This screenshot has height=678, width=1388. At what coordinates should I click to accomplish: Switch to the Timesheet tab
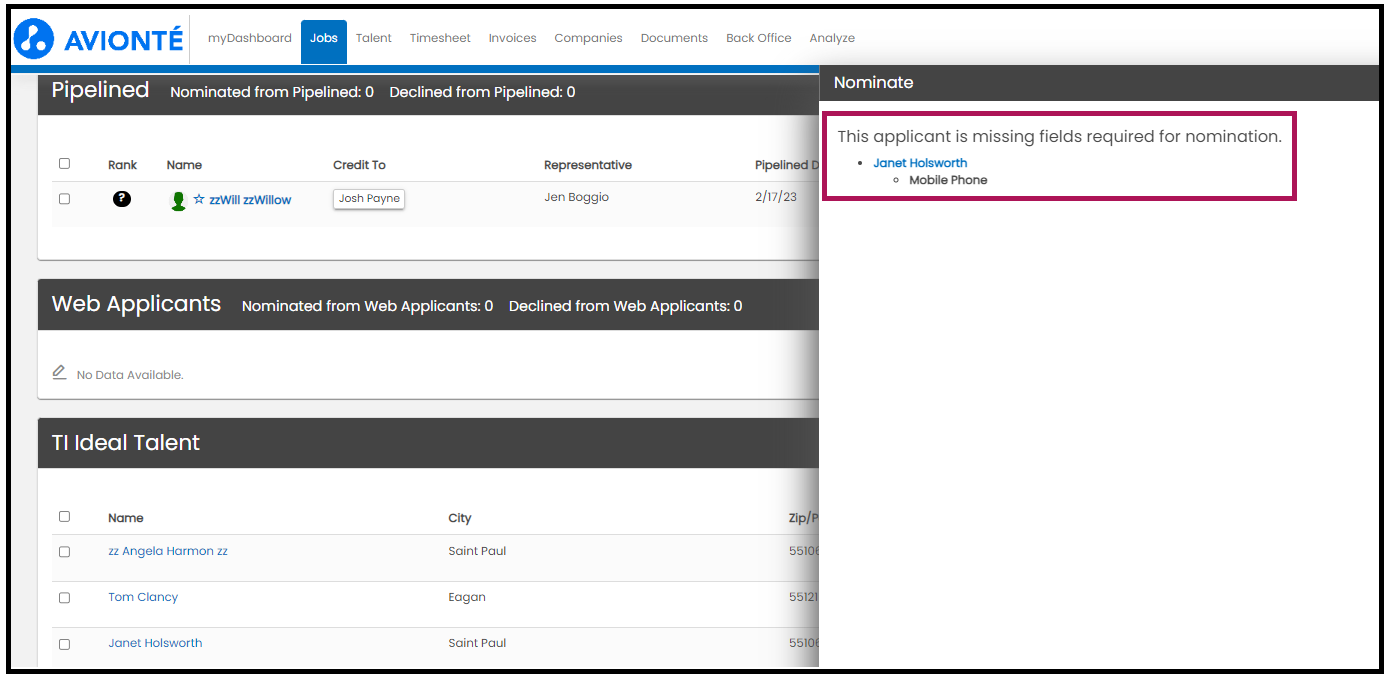tap(440, 39)
